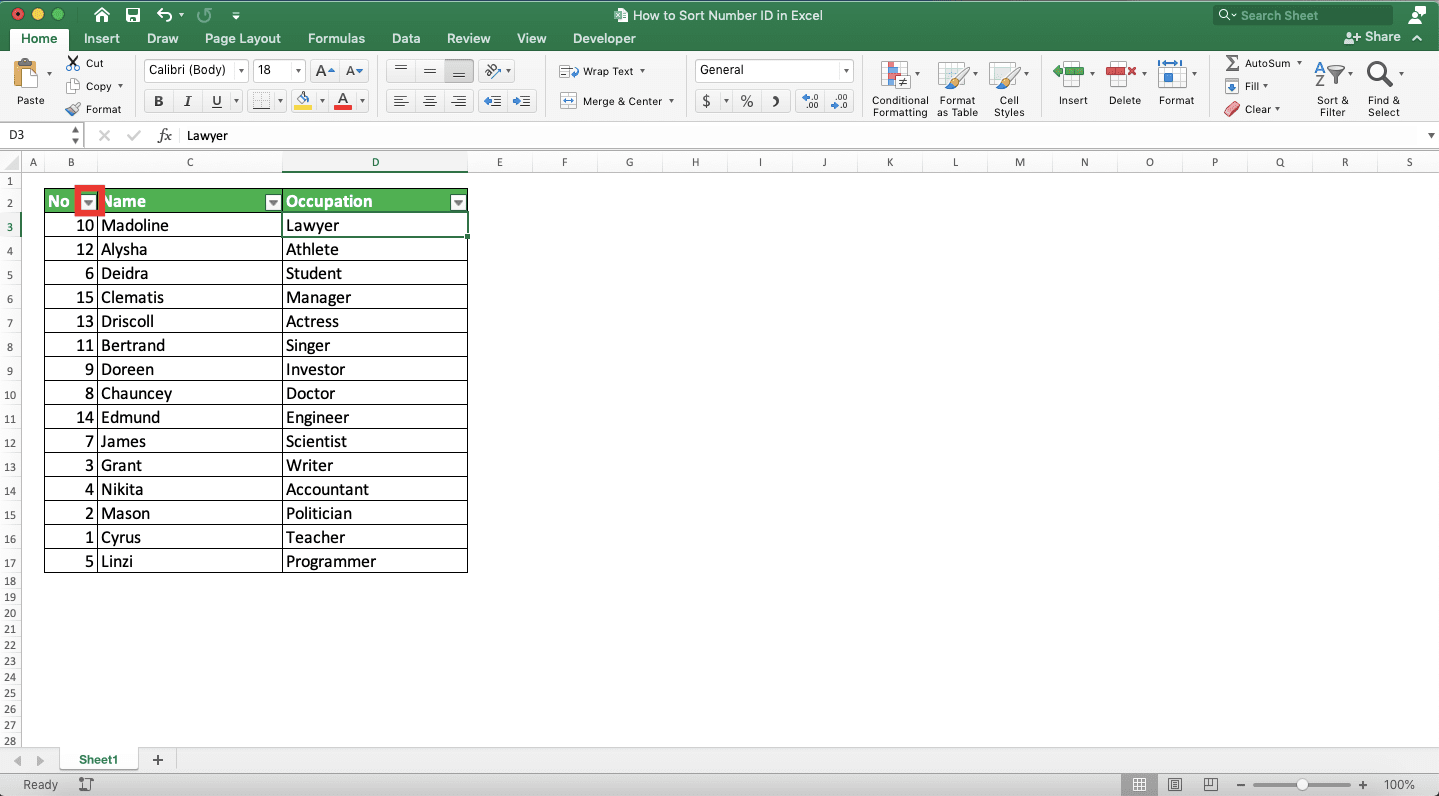
Task: Expand the Name column filter dropdown
Action: coord(273,203)
